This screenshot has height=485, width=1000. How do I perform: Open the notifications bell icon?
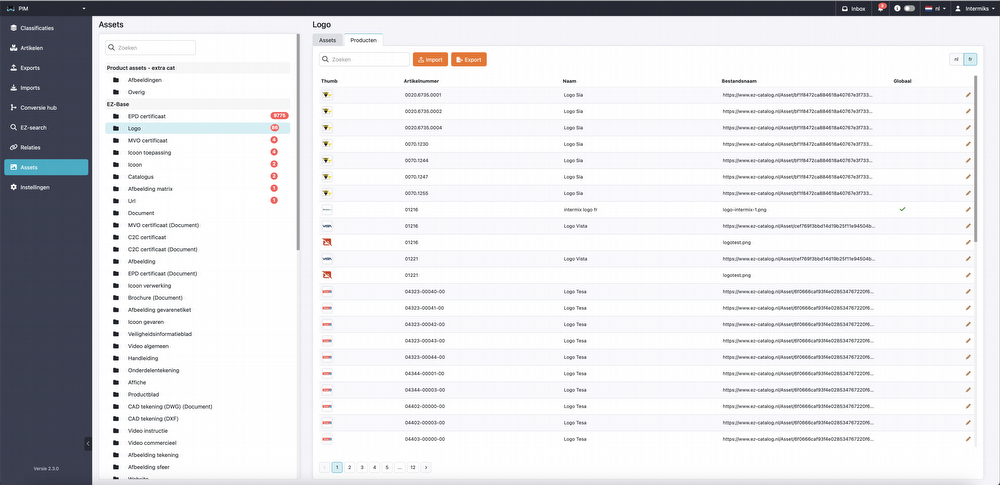[881, 8]
